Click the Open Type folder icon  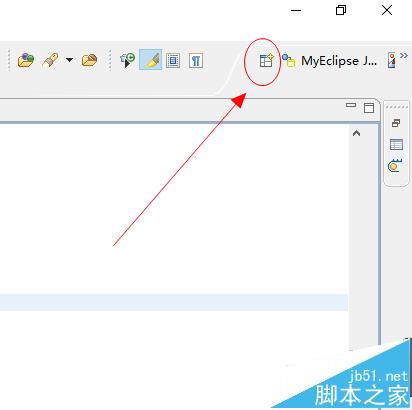click(x=26, y=60)
